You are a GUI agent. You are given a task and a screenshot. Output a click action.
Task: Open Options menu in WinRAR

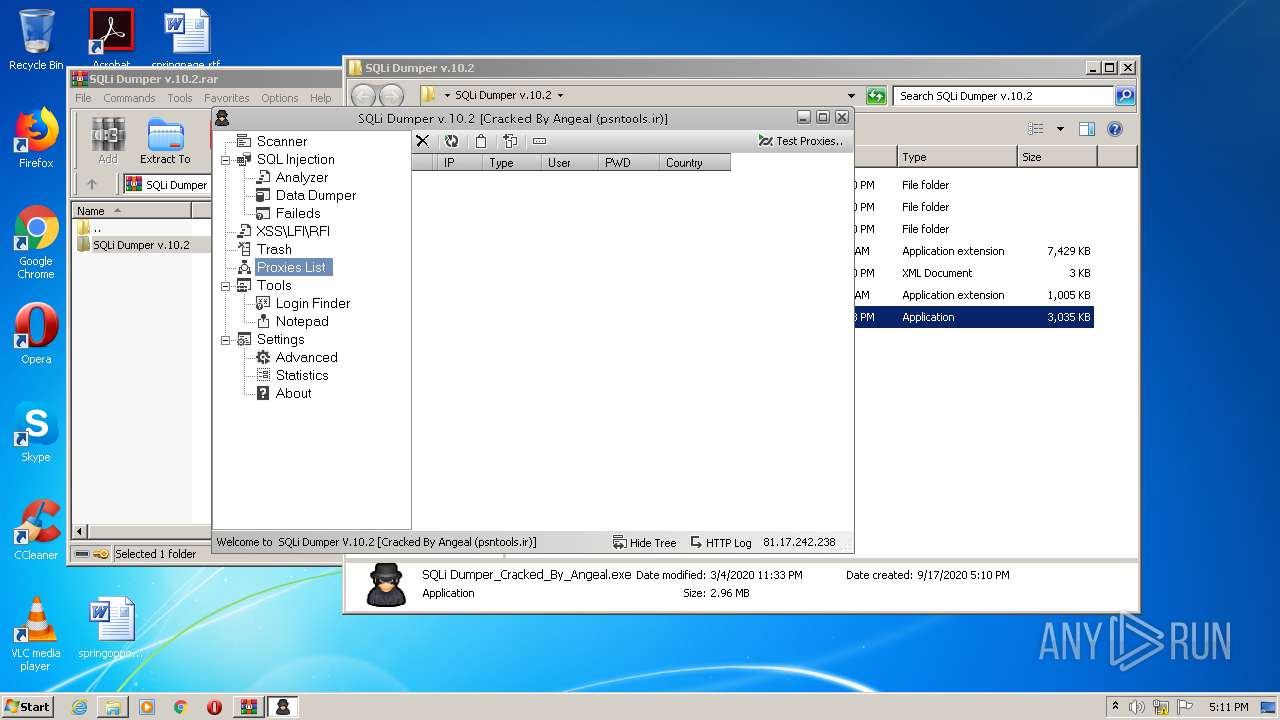(280, 98)
